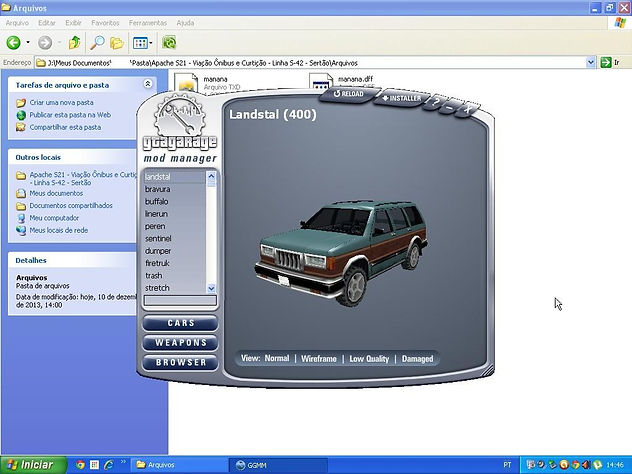Image resolution: width=632 pixels, height=474 pixels.
Task: Select dumper in the vehicle list
Action: click(x=175, y=251)
